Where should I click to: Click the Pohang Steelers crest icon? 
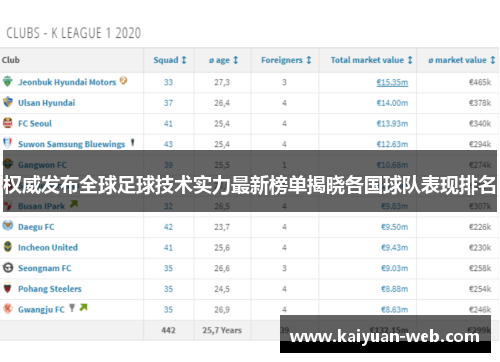[x=7, y=288]
